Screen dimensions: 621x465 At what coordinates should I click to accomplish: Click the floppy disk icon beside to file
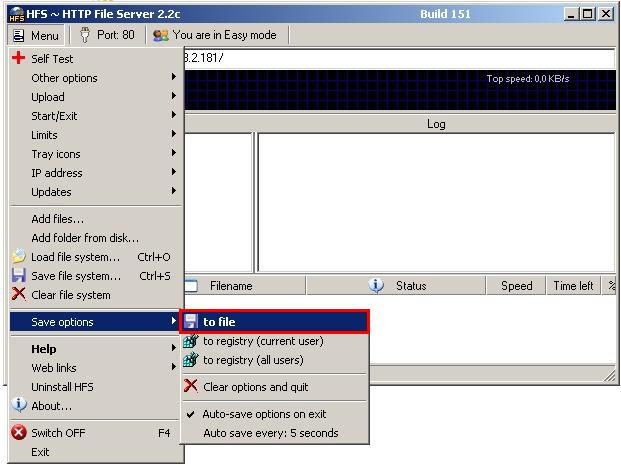coord(190,321)
